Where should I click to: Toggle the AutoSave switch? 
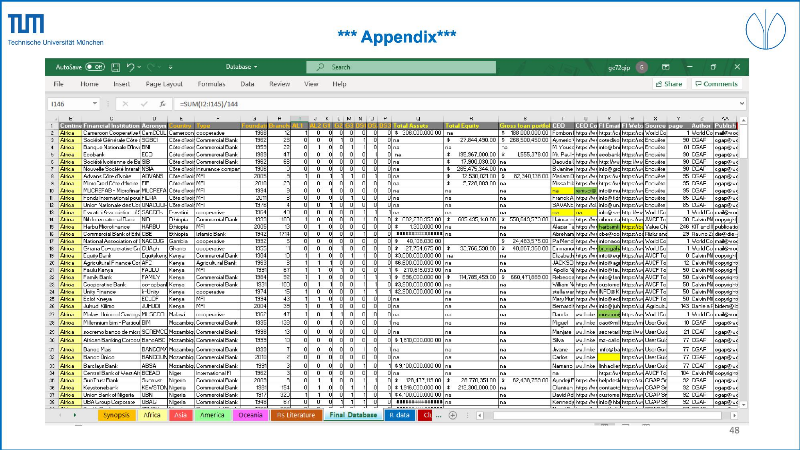(x=95, y=67)
